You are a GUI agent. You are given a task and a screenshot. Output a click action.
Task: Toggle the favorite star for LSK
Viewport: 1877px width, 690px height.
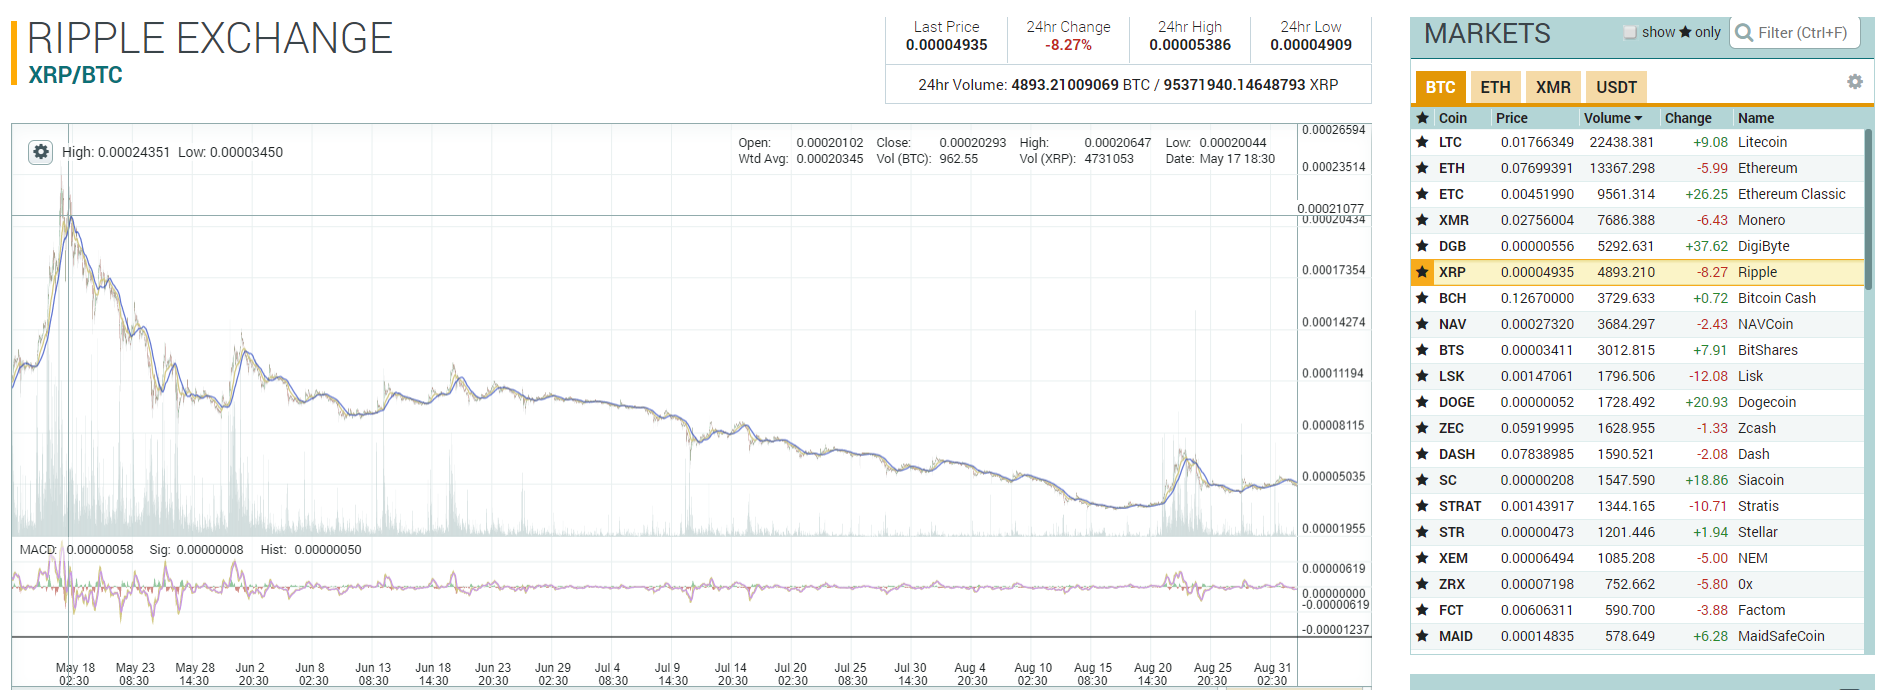pos(1422,376)
